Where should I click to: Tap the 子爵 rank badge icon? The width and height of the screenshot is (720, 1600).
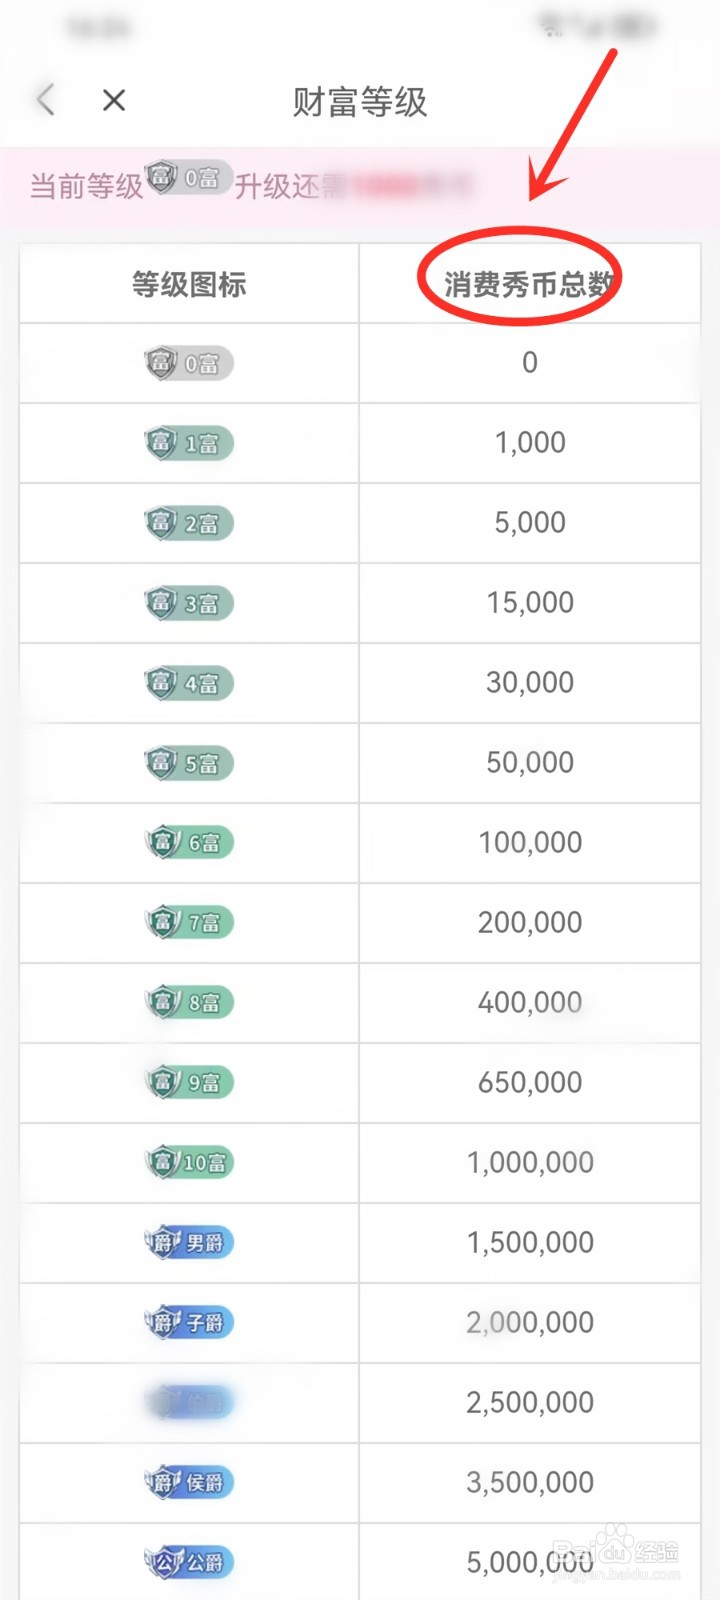point(189,1322)
